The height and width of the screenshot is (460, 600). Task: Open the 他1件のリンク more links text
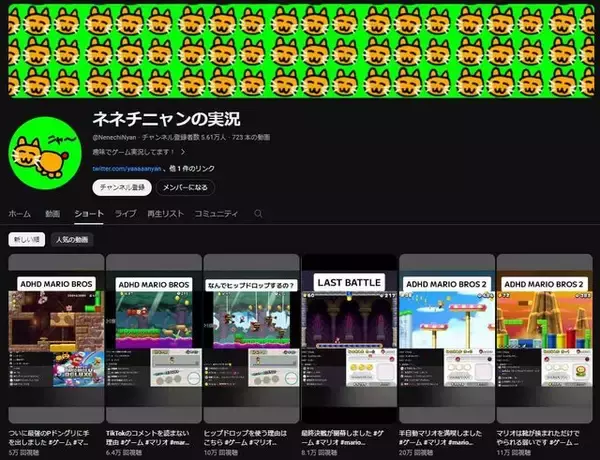192,168
